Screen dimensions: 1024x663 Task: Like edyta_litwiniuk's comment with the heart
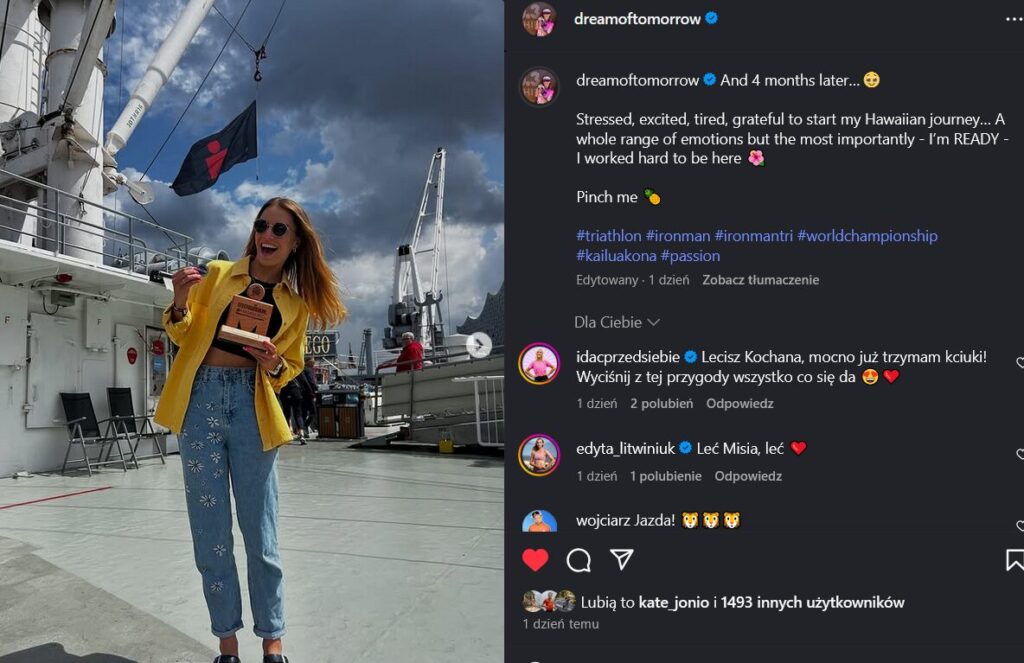(1020, 453)
